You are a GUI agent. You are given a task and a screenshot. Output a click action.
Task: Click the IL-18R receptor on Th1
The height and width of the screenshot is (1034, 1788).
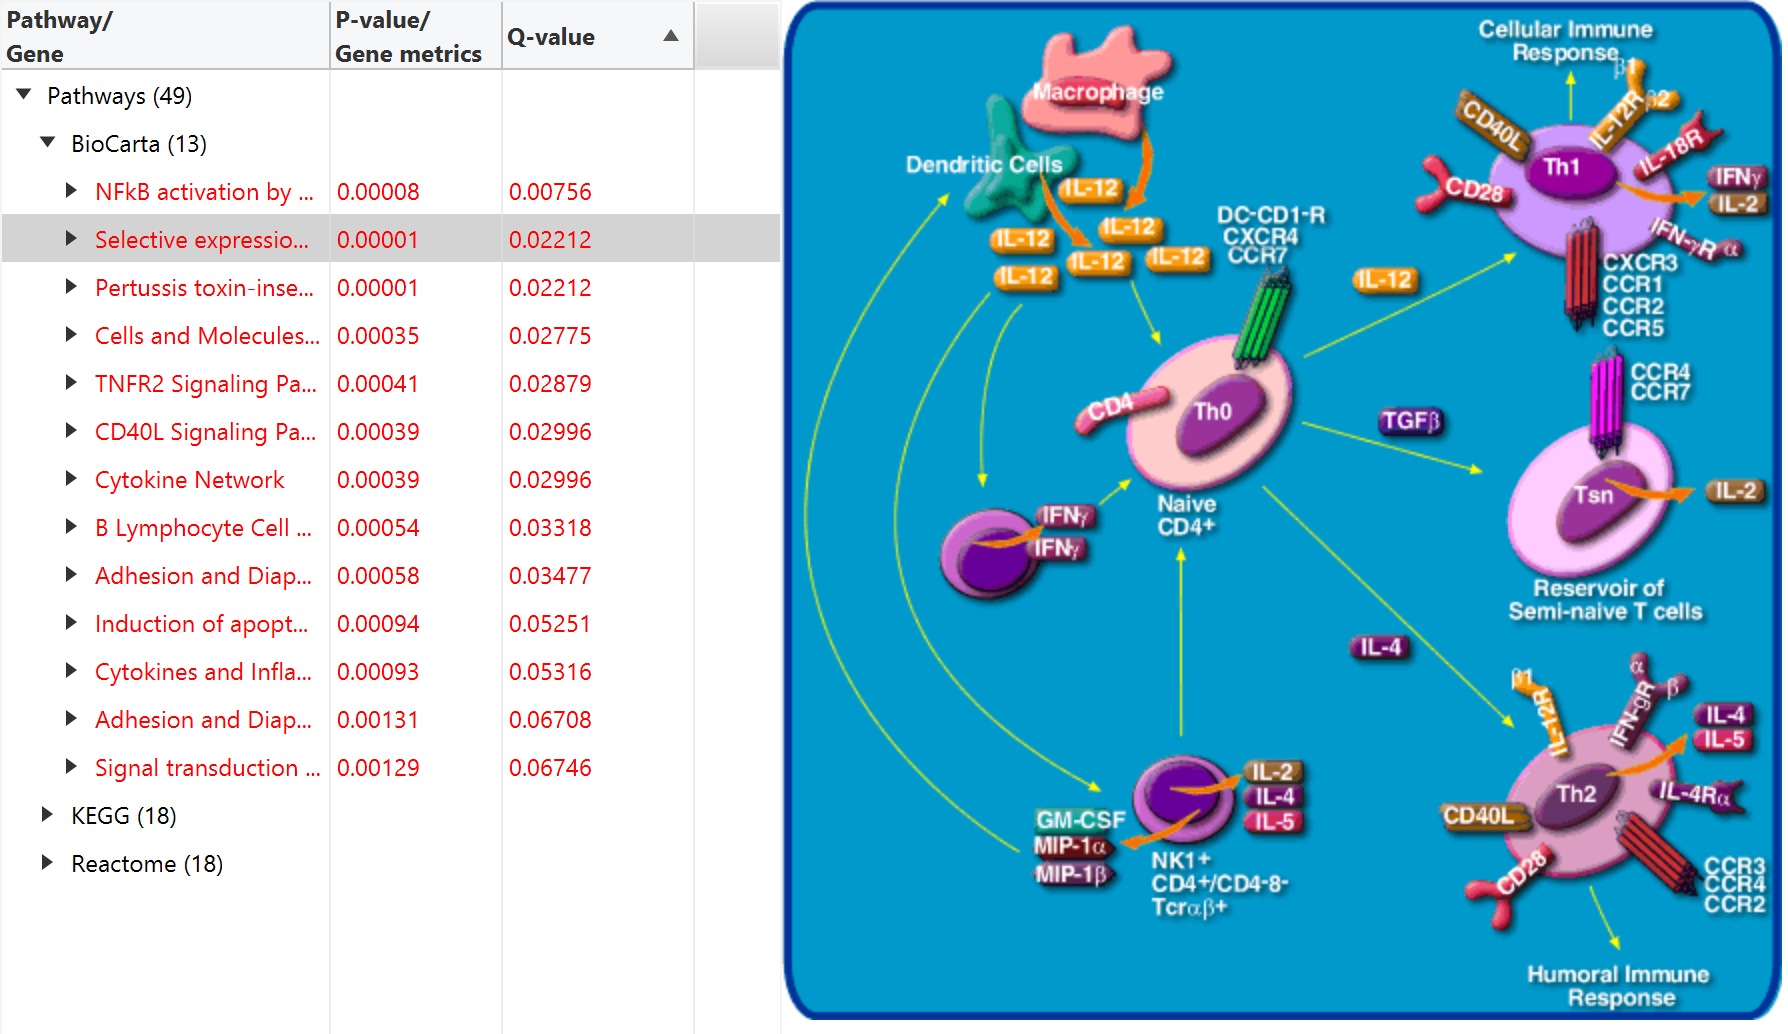click(x=1679, y=148)
